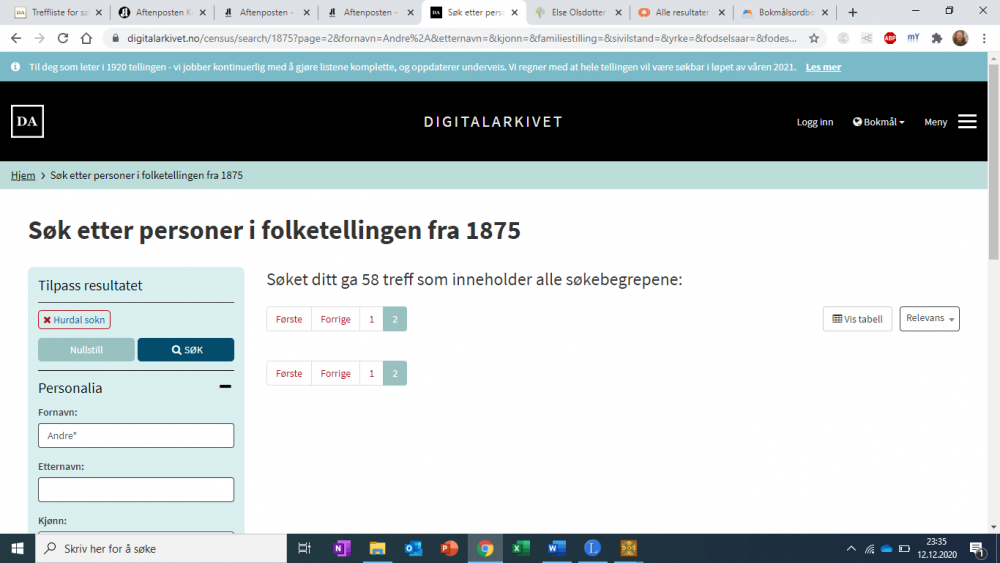Screen dimensions: 1000x563
Task: Open the Relevans sort dropdown
Action: click(x=929, y=319)
